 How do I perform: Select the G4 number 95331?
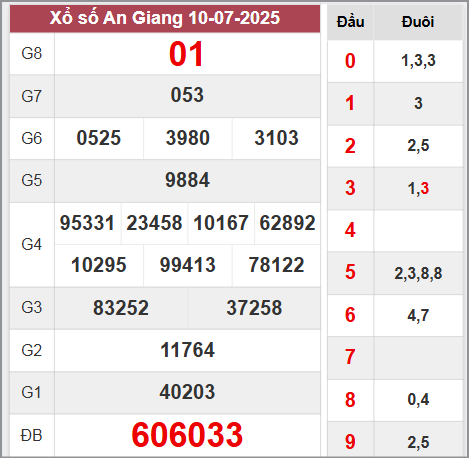[x=87, y=223]
